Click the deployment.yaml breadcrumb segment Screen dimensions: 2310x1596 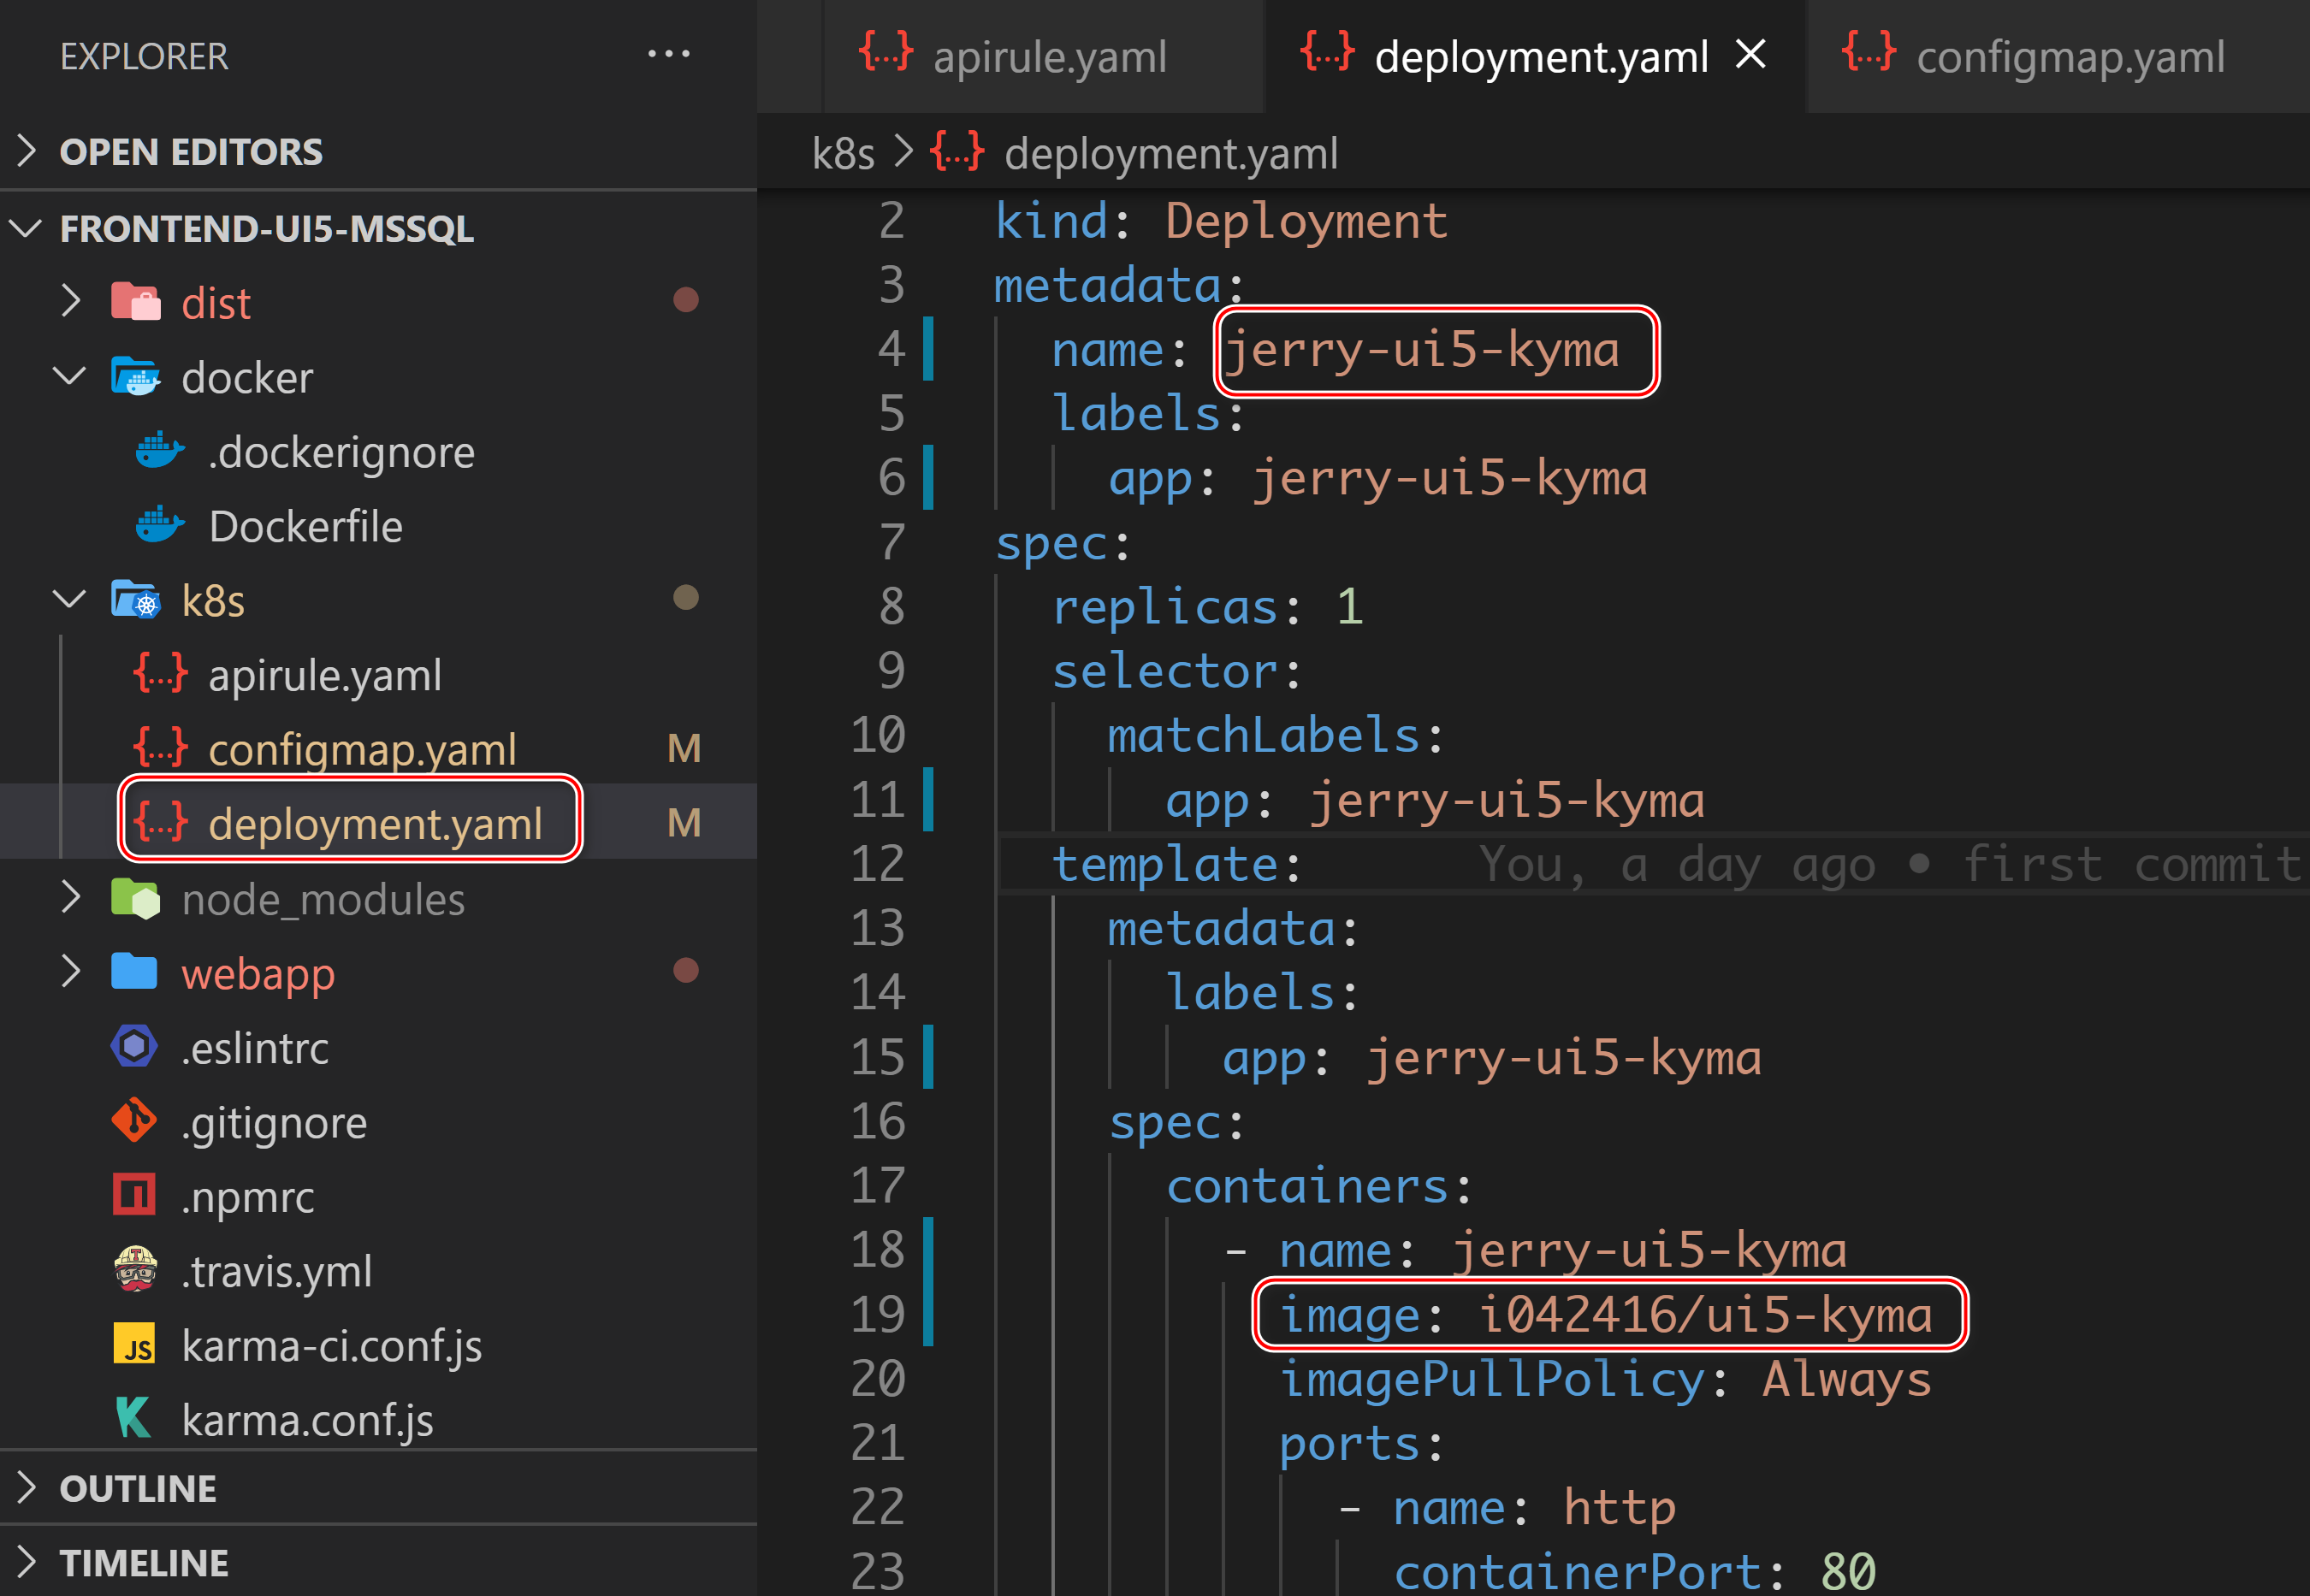point(1171,153)
